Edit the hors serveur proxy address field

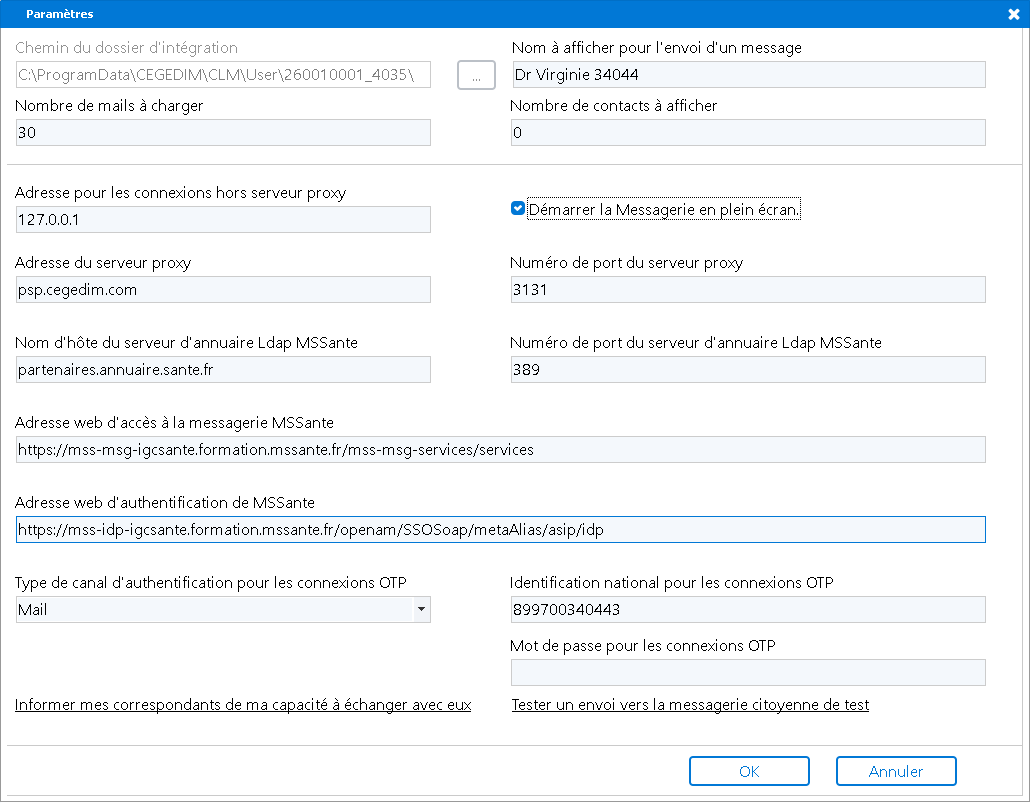(223, 219)
